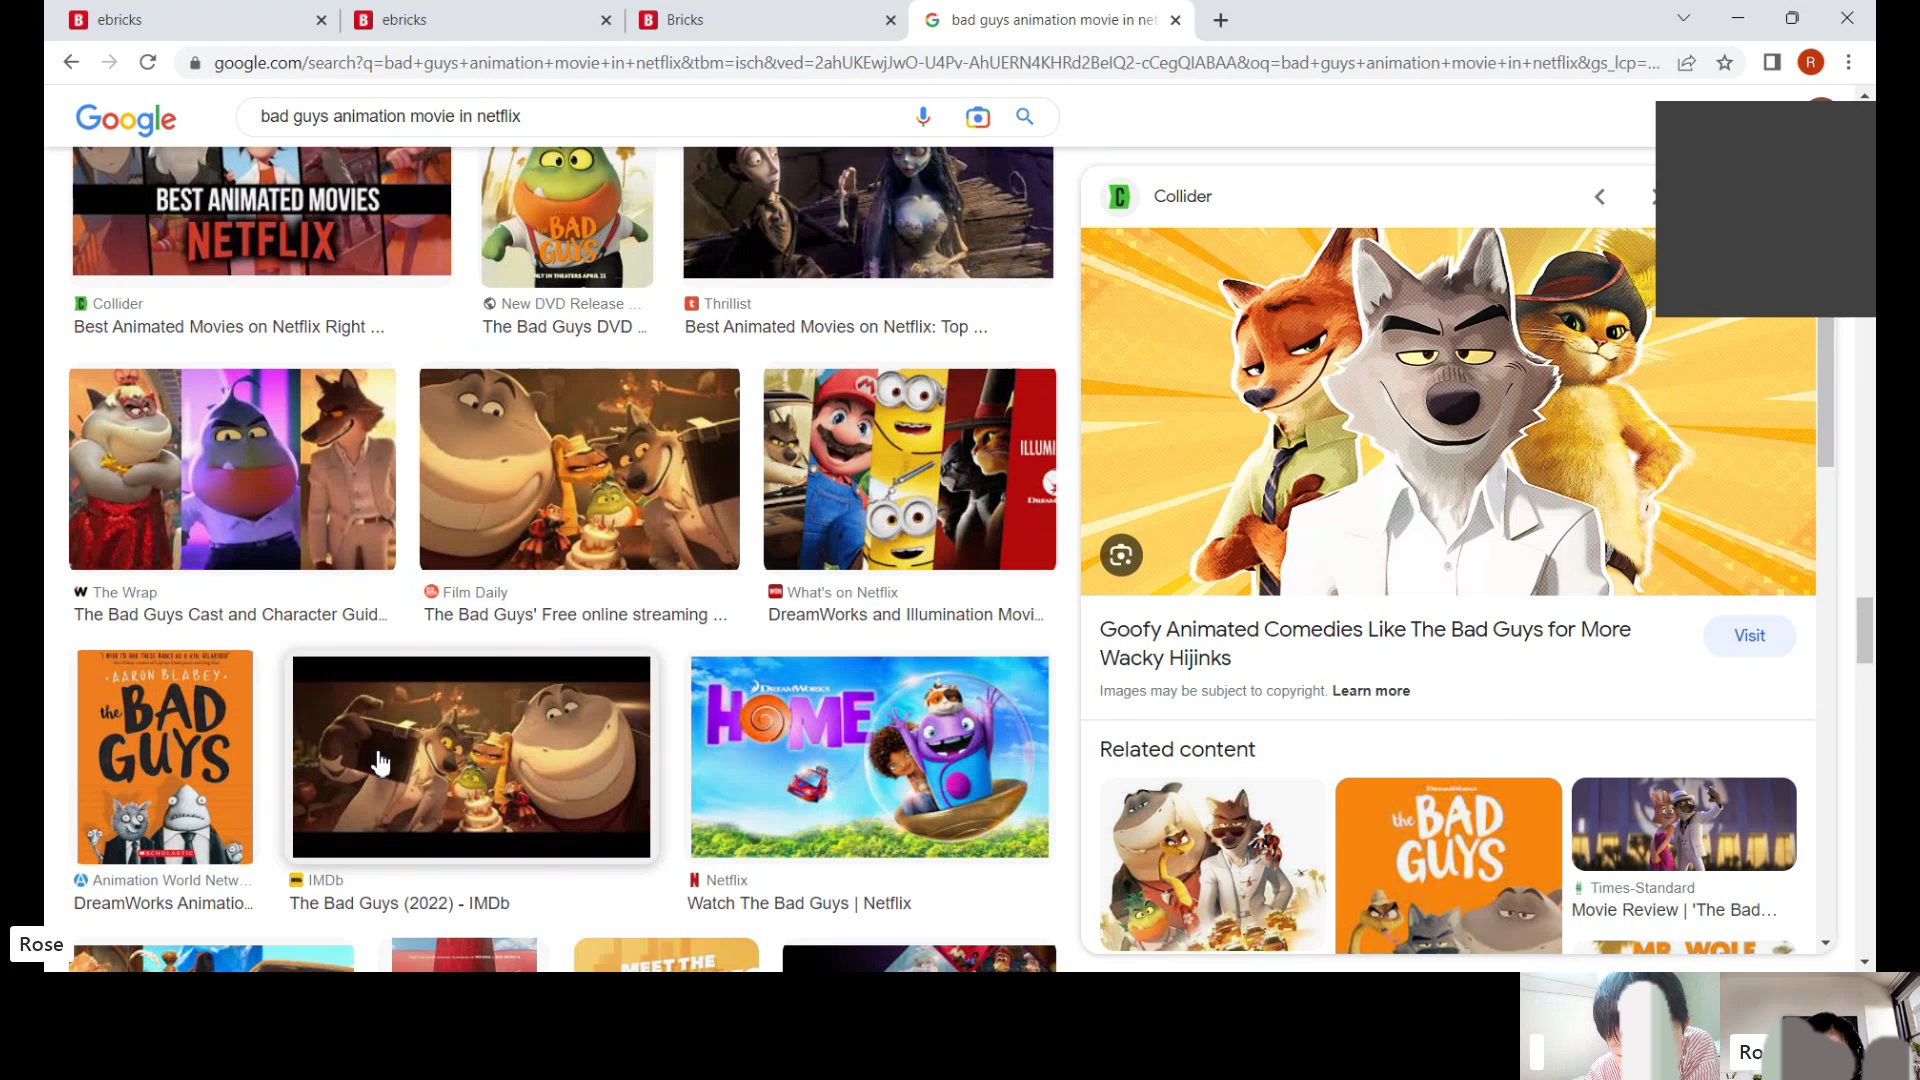Viewport: 1920px width, 1080px height.
Task: Go back to the previous page
Action: [x=71, y=62]
